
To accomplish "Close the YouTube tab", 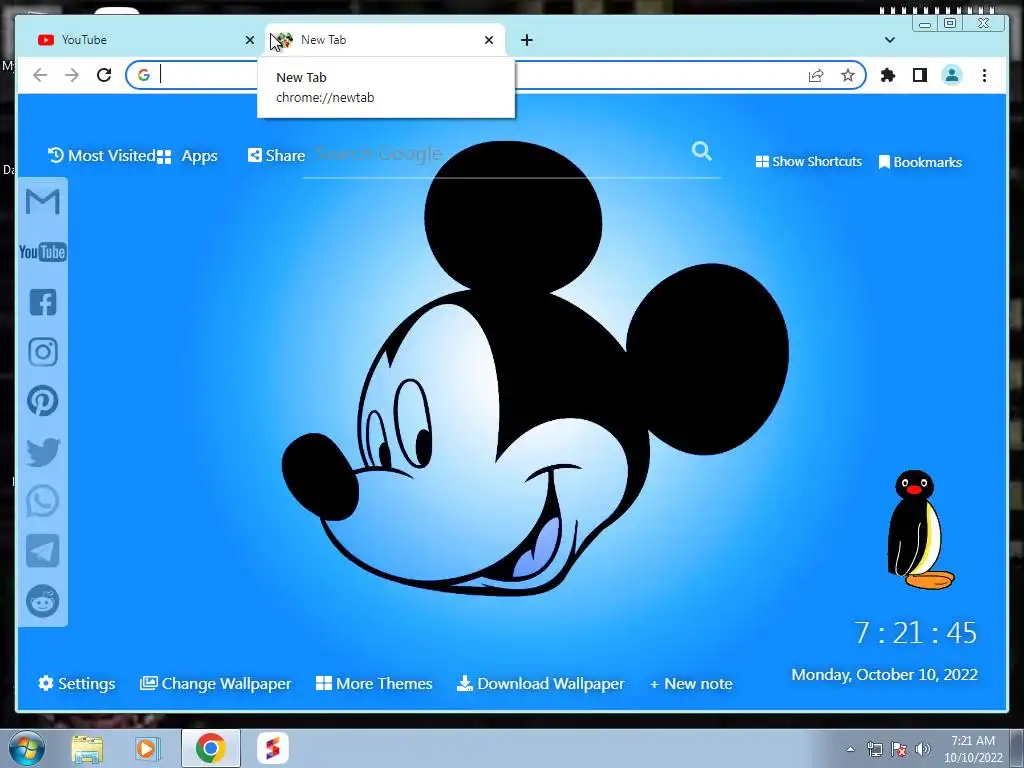I will 249,40.
